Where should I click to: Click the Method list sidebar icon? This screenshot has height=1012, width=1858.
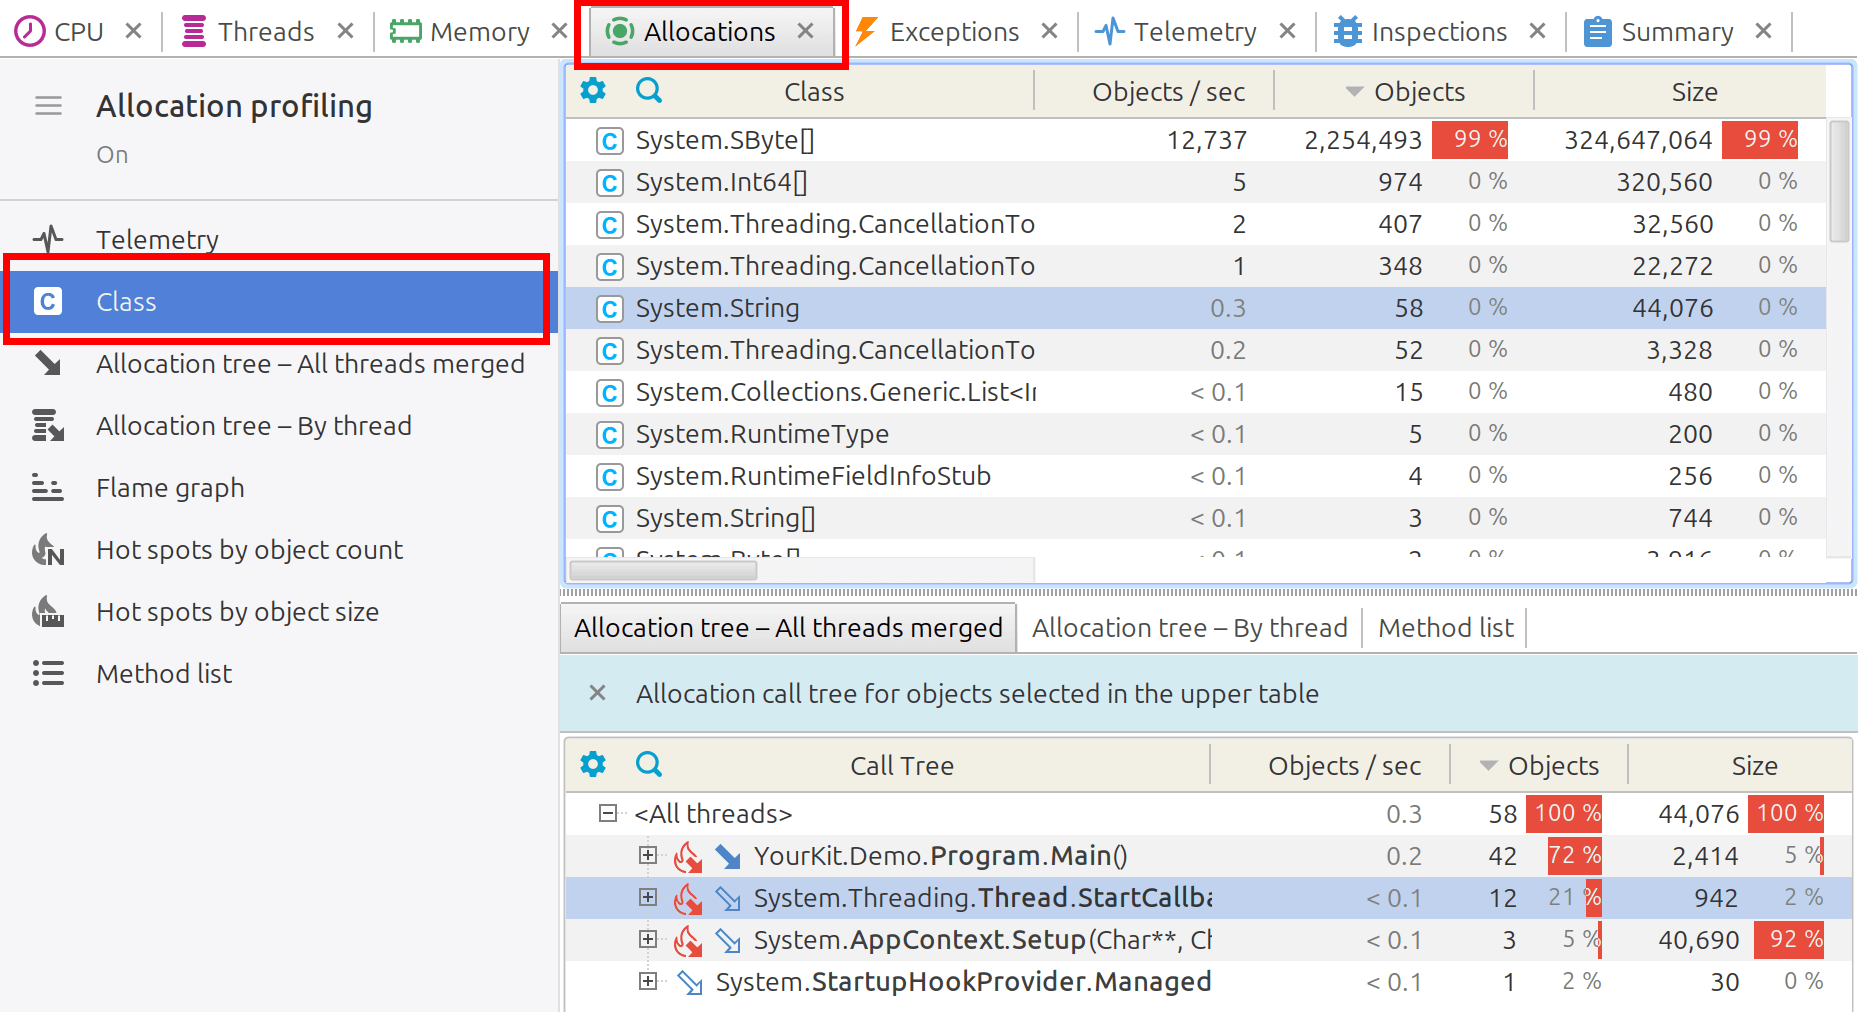[x=47, y=673]
